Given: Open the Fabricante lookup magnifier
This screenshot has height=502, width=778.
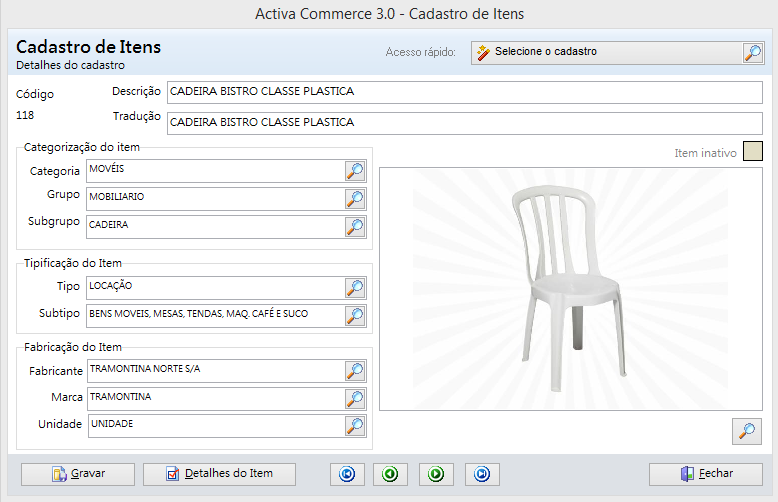Looking at the screenshot, I should 355,371.
